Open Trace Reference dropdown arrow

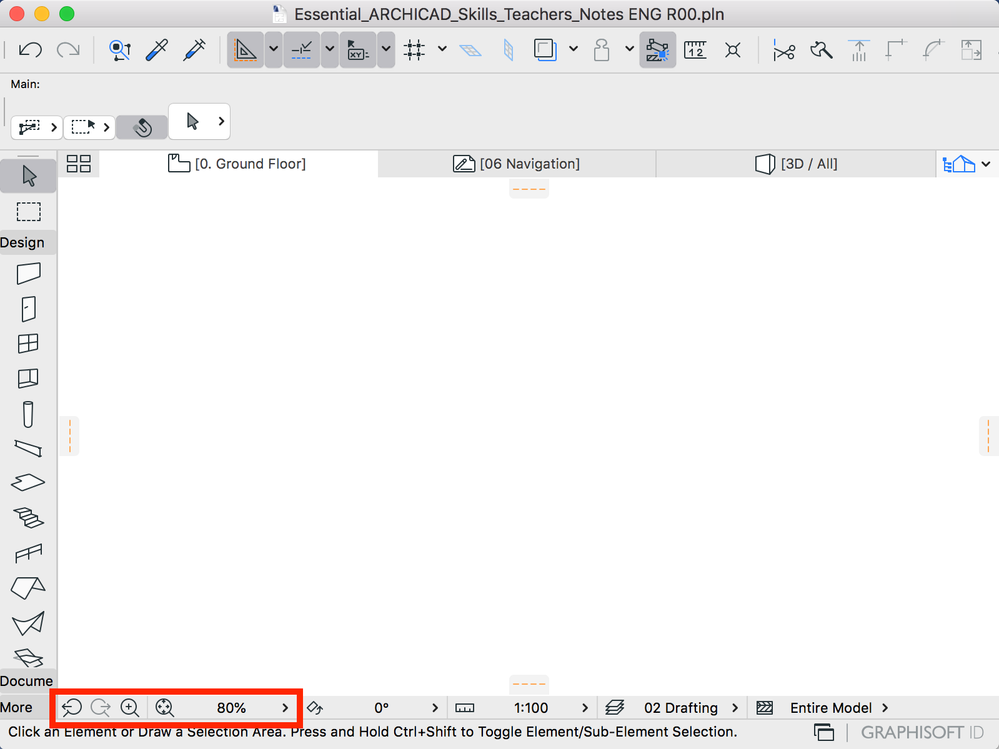[573, 49]
